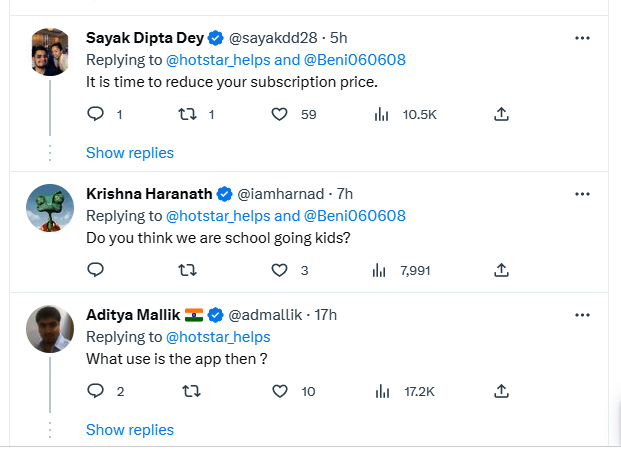
Task: Like the tweet about reducing subscription price
Action: click(x=279, y=114)
